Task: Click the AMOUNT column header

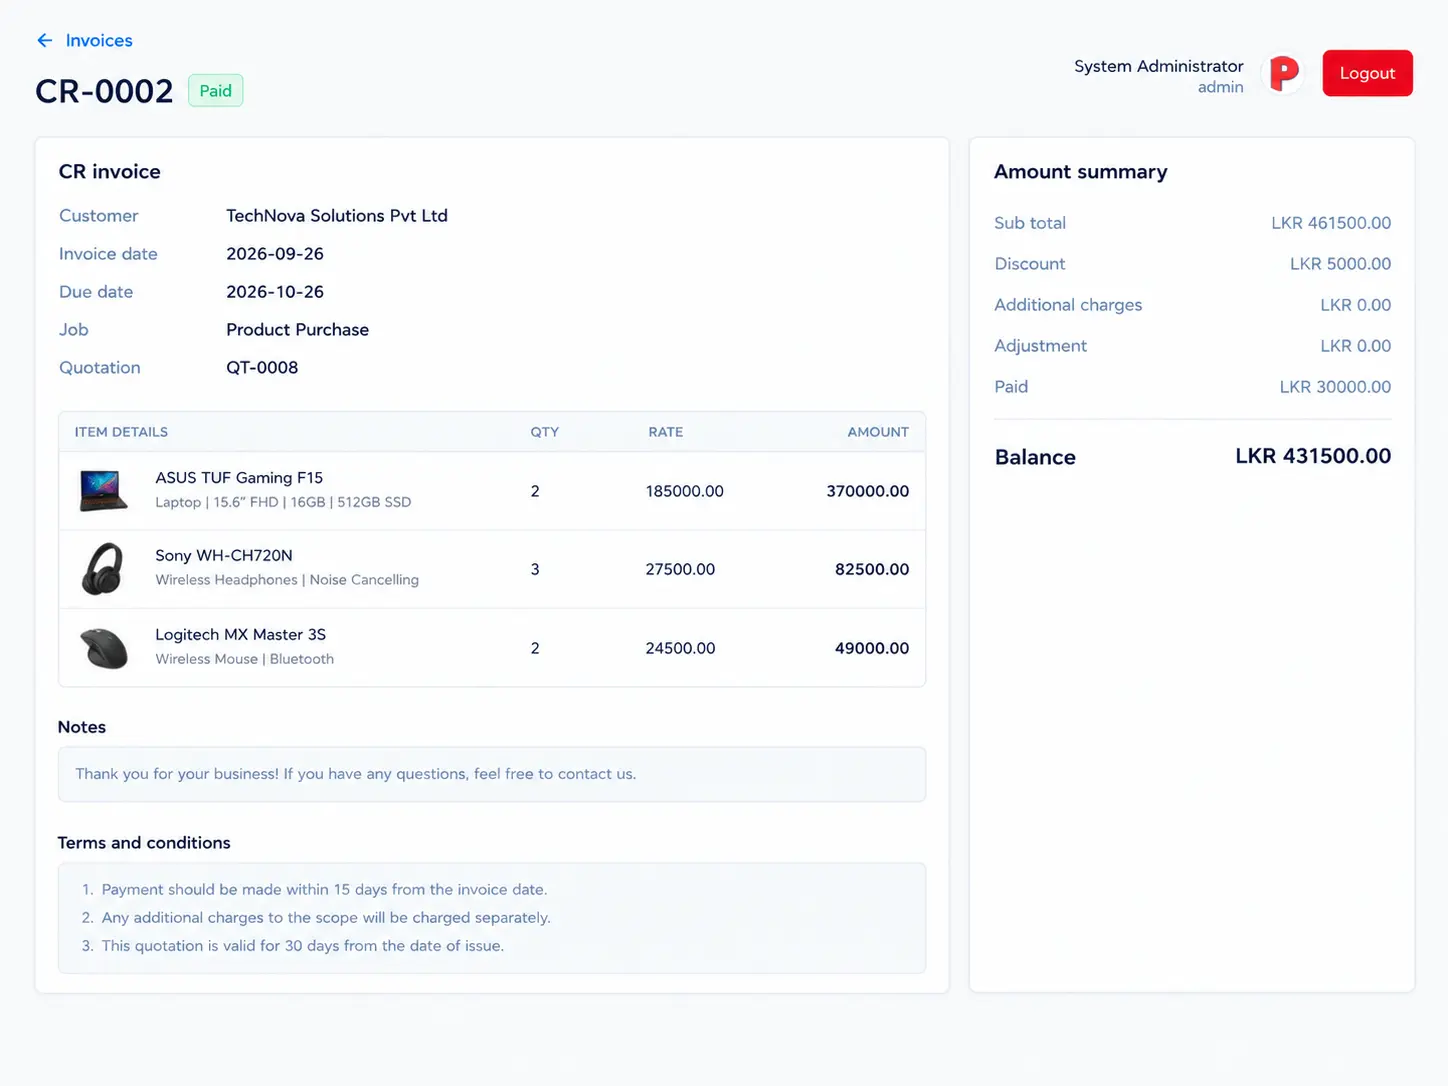Action: click(878, 432)
